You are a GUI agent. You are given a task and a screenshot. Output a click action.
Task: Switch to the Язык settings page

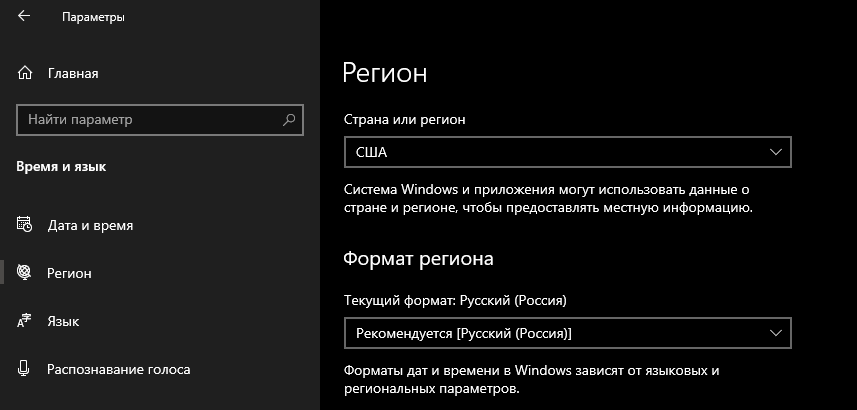pos(63,321)
